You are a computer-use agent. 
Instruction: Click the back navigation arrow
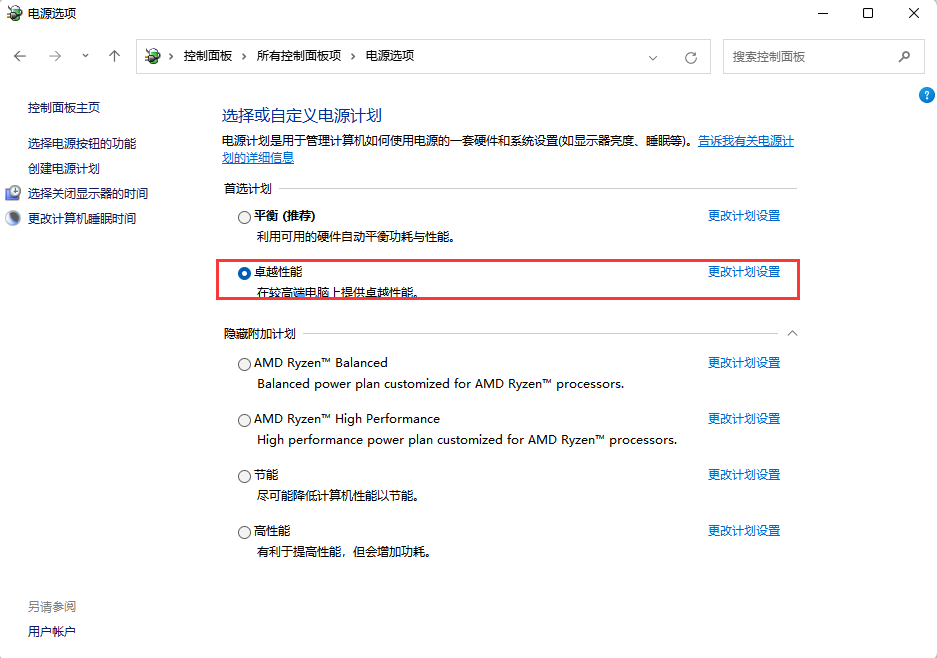(x=20, y=56)
